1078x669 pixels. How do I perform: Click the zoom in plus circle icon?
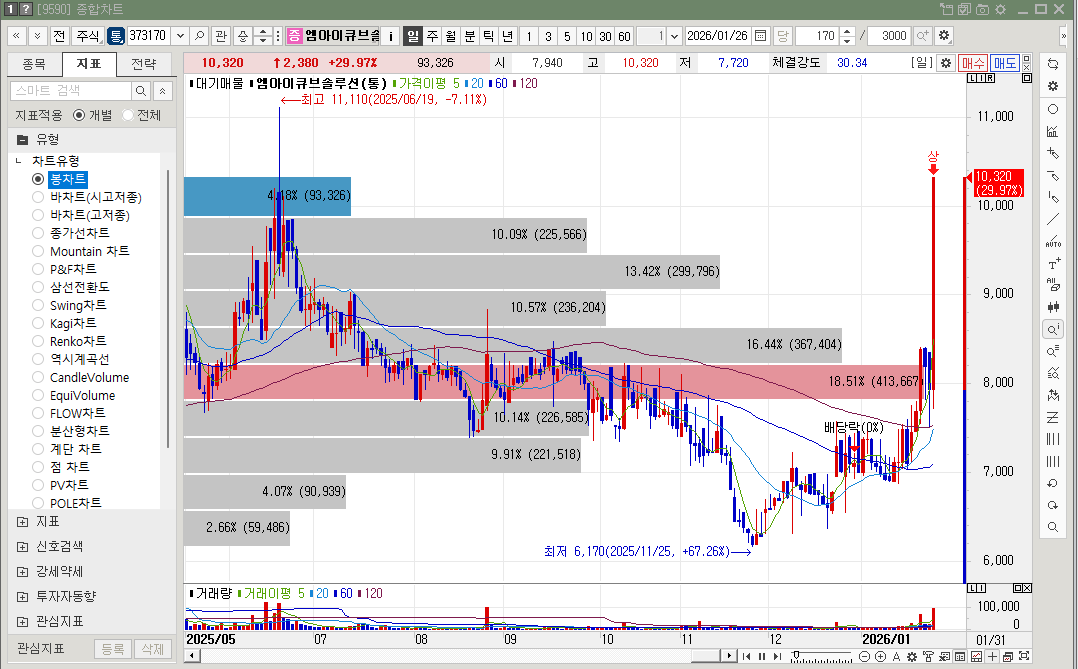pos(880,657)
